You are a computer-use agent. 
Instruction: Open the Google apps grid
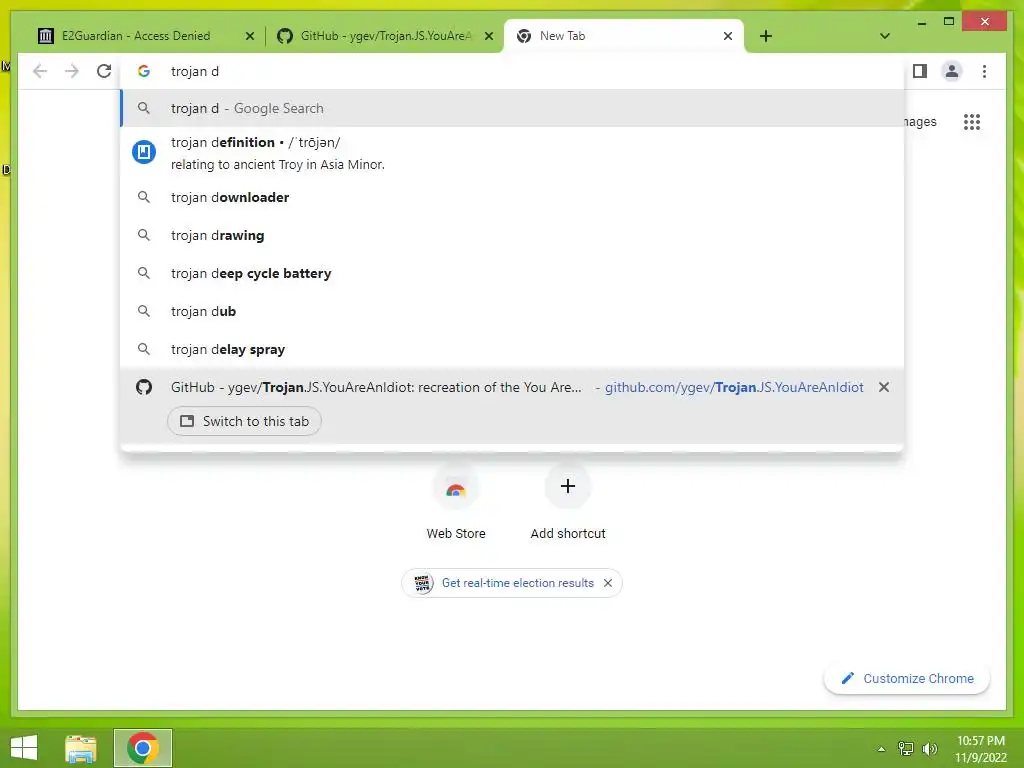point(972,121)
